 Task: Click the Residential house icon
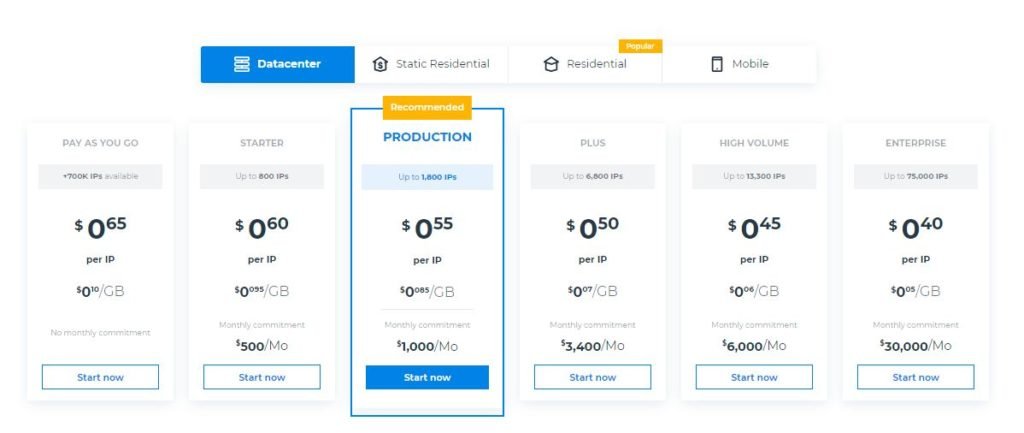(x=551, y=64)
